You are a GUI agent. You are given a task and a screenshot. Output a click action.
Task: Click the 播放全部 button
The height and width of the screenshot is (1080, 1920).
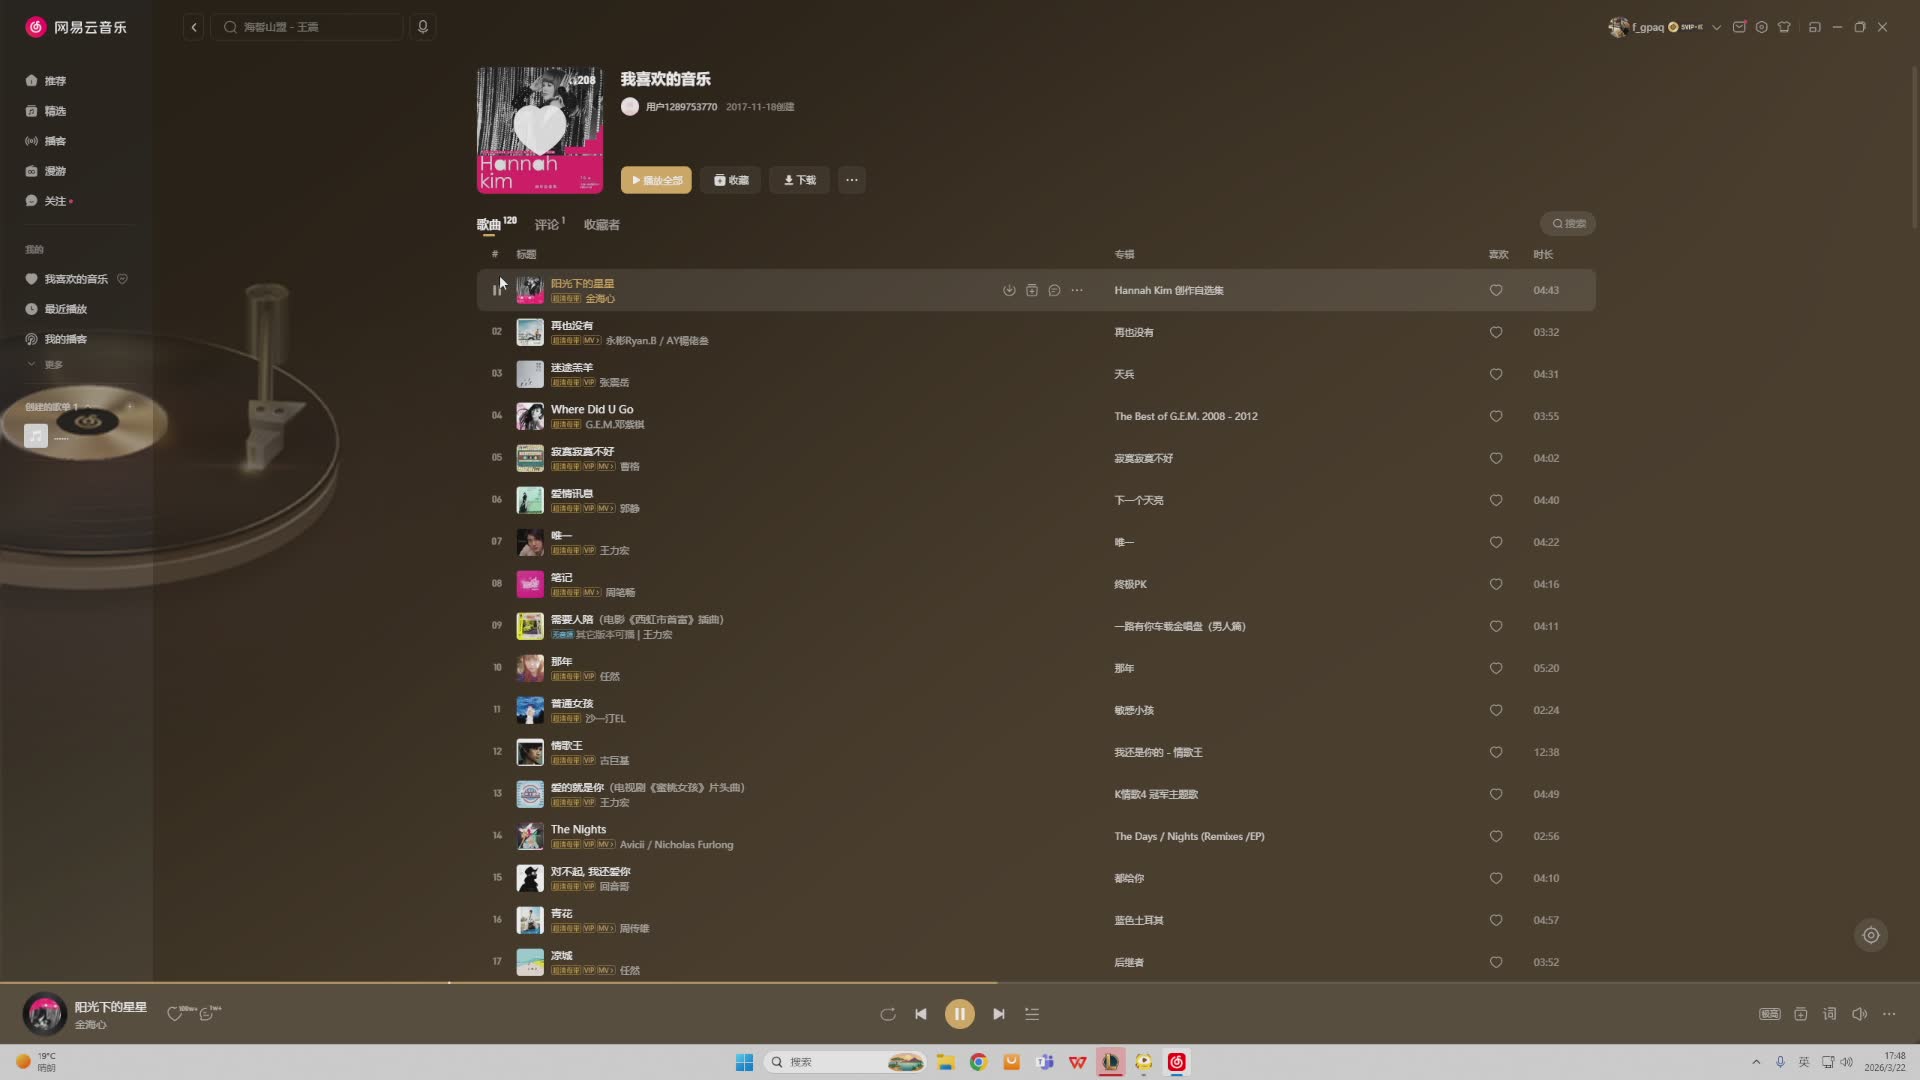pyautogui.click(x=656, y=180)
